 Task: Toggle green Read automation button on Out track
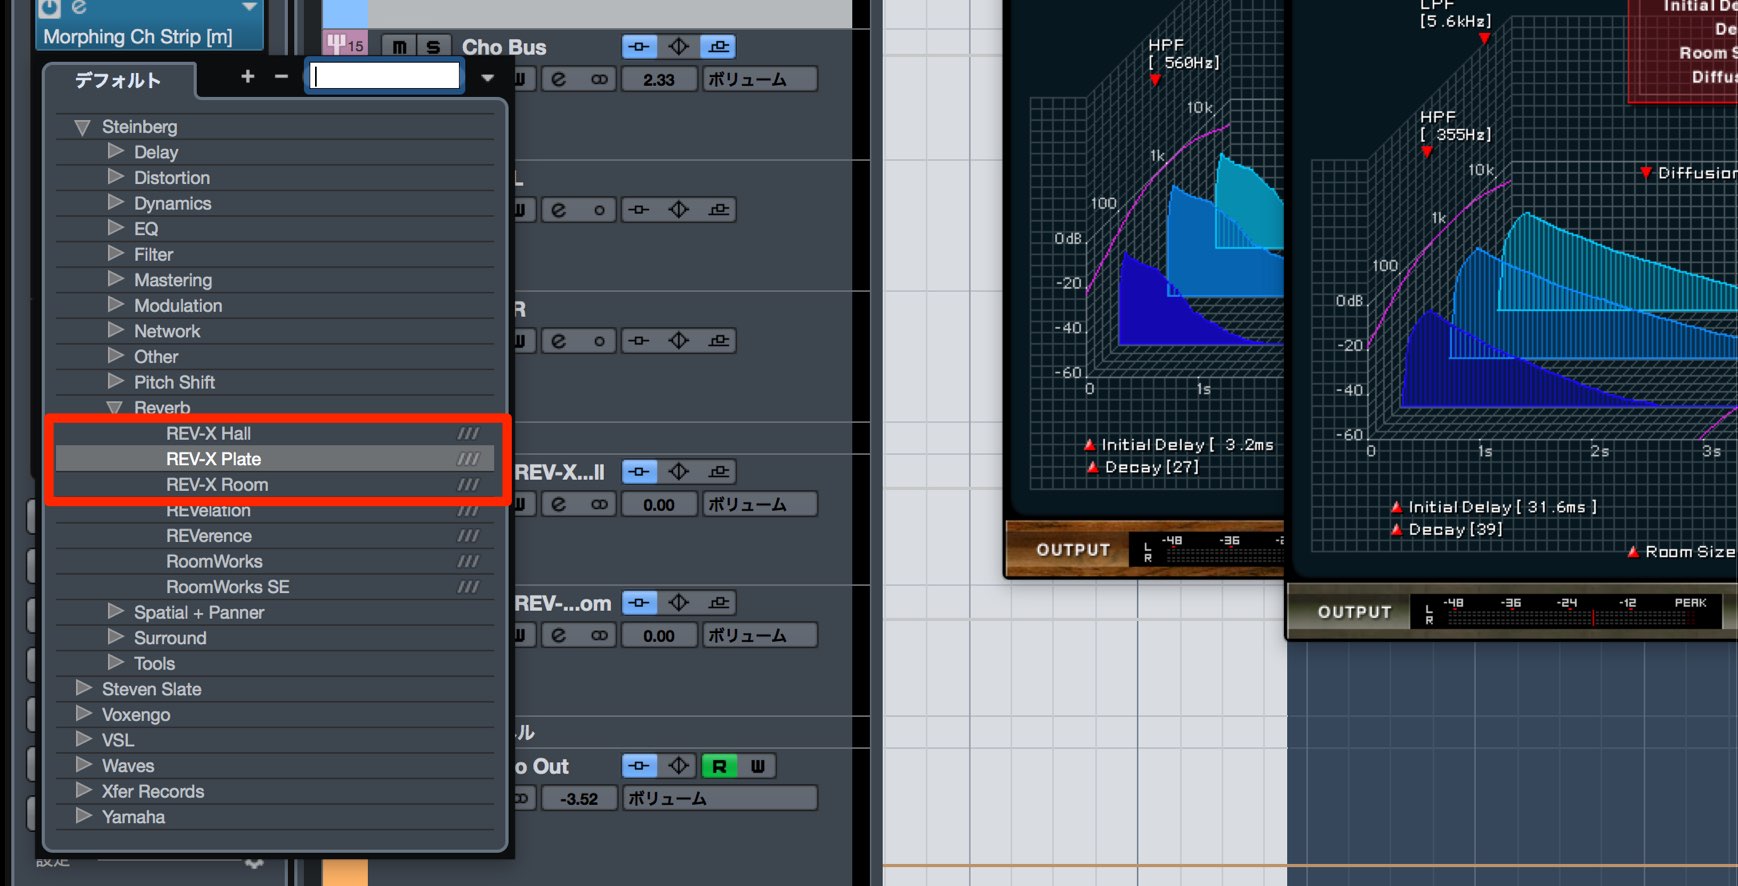718,766
